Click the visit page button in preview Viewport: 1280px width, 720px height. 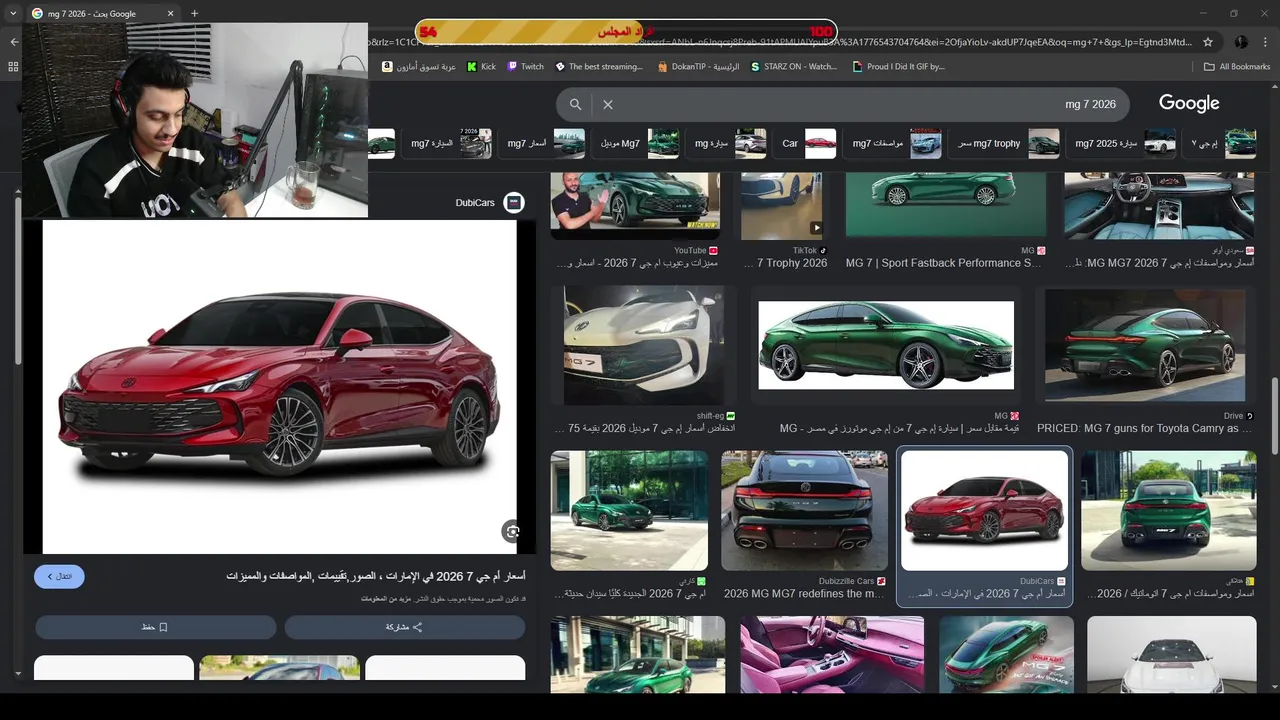(59, 576)
